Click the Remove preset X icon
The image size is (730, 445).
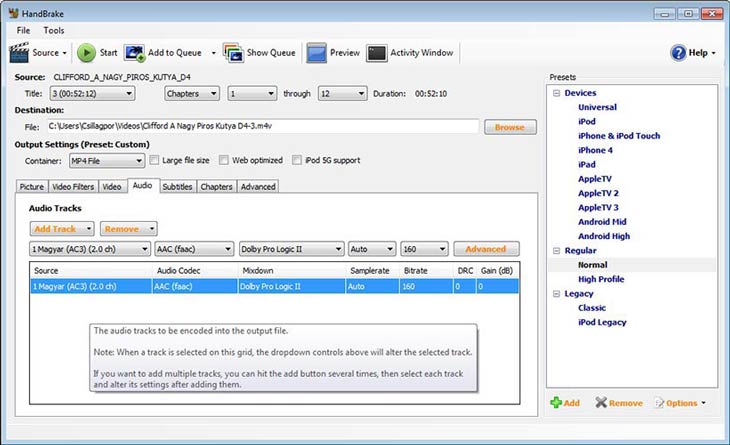tap(600, 403)
